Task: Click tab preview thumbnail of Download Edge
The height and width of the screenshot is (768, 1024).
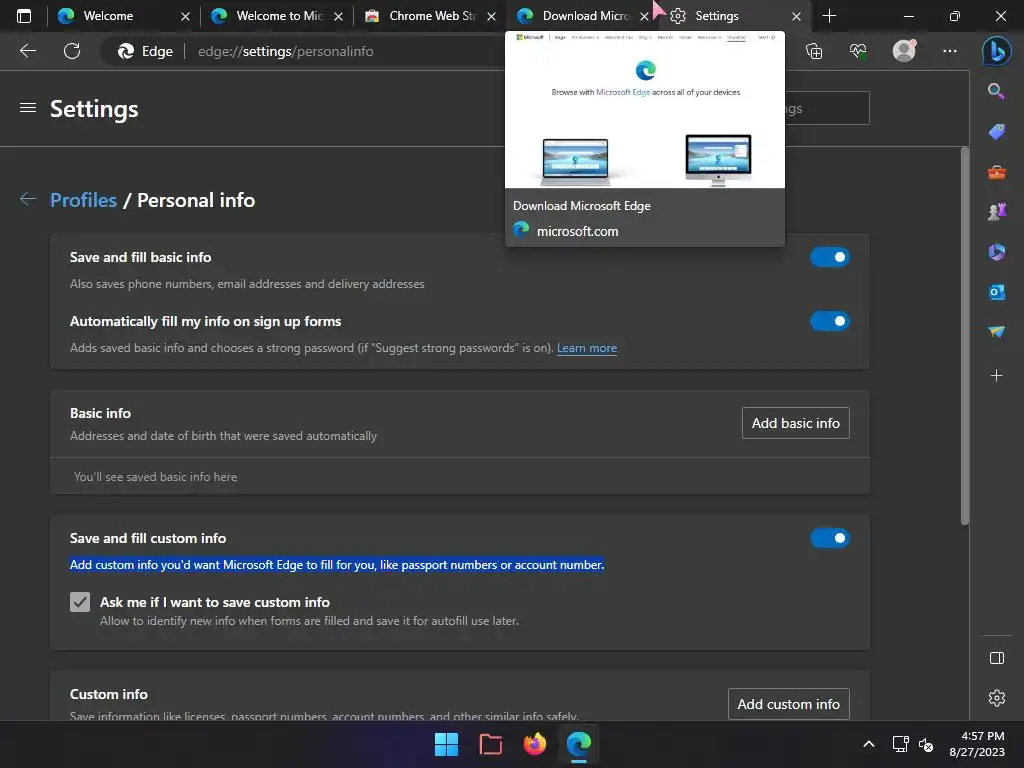Action: pyautogui.click(x=645, y=110)
